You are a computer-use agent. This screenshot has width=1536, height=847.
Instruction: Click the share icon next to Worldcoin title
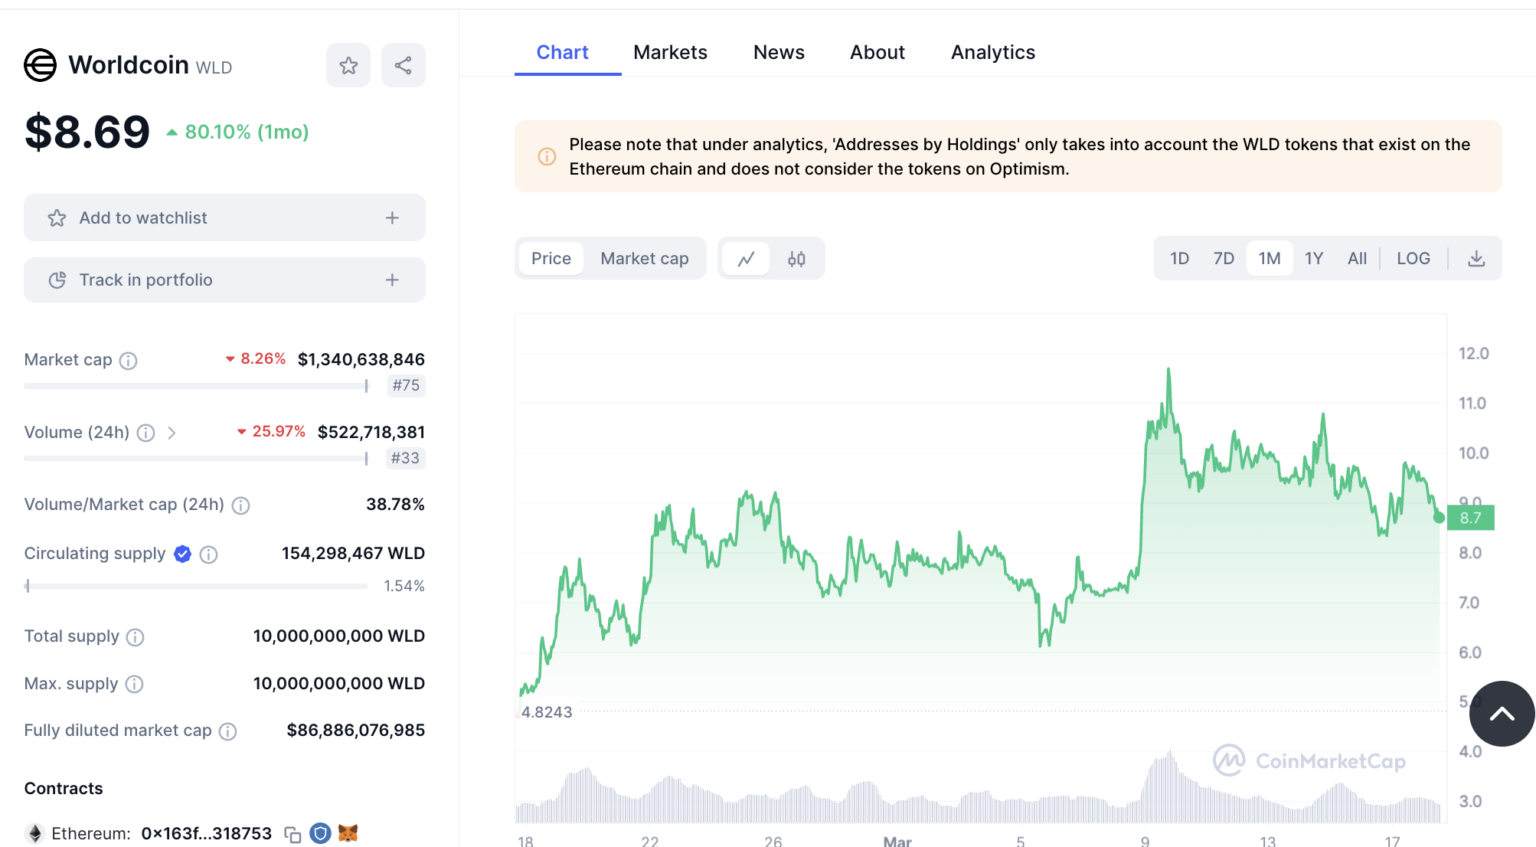coord(403,66)
